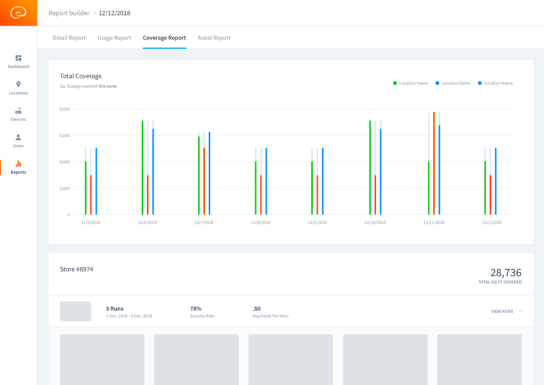Click the VIEW RUNS link

[502, 311]
